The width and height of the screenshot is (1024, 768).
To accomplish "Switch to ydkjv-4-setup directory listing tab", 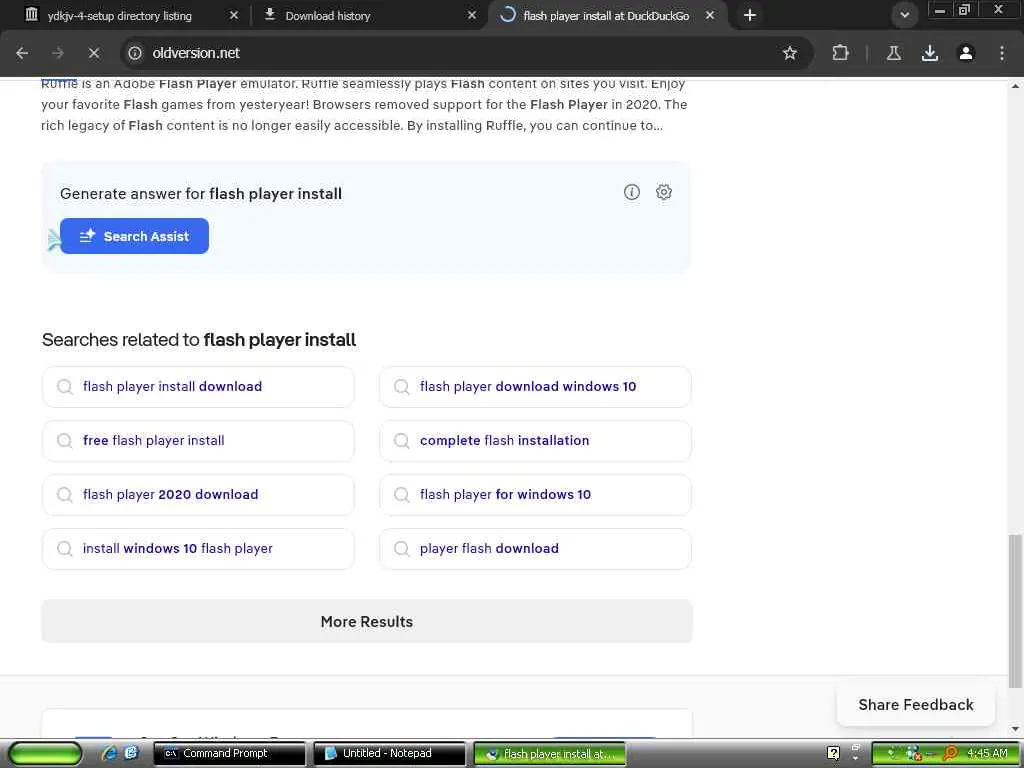I will click(120, 16).
